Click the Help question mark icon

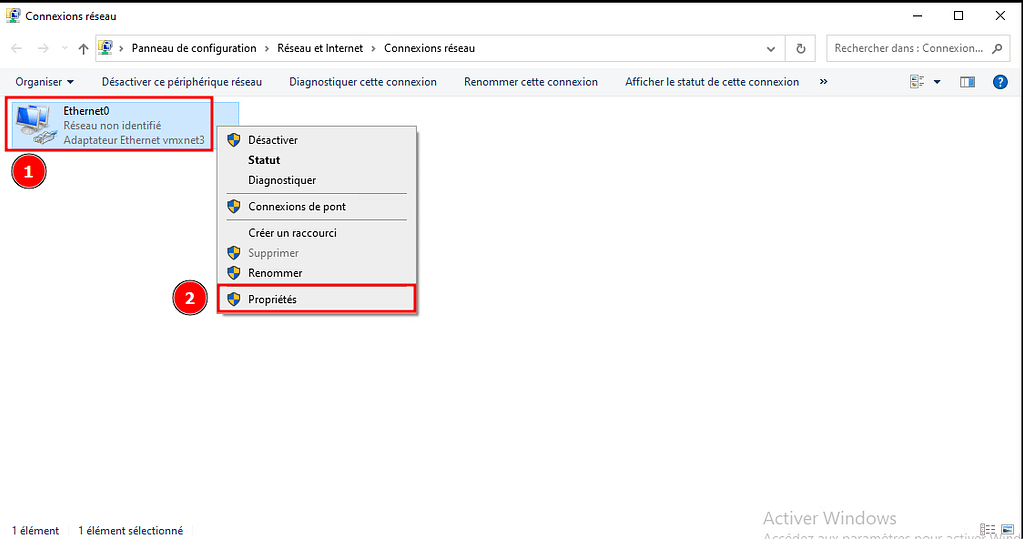click(998, 82)
